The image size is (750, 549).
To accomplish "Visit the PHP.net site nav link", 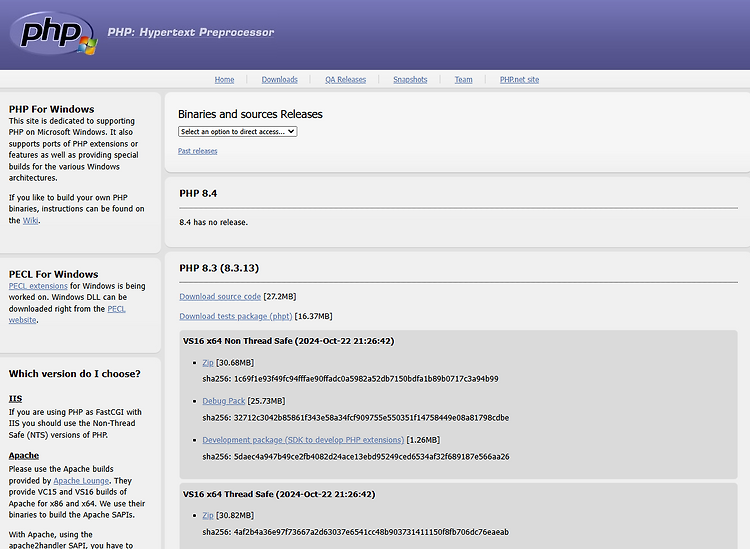I will click(x=519, y=79).
